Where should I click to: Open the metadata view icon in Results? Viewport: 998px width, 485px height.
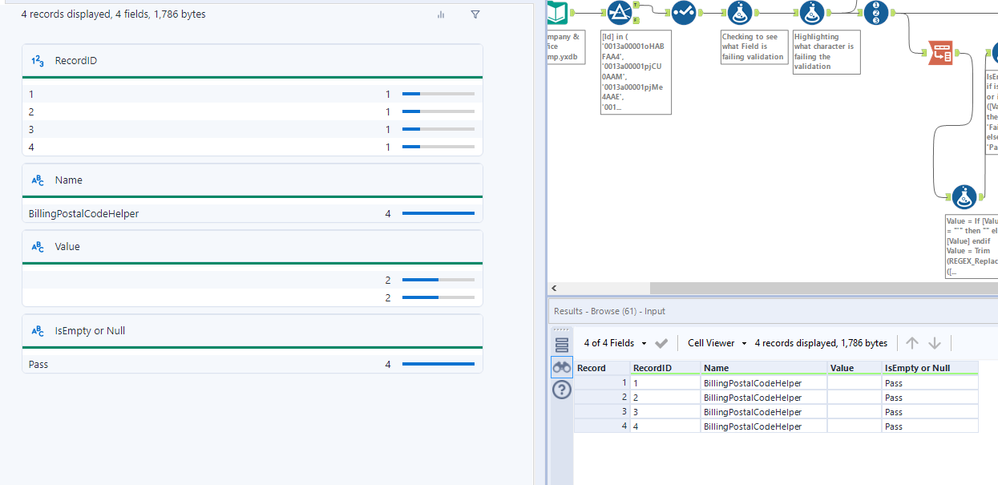[561, 344]
